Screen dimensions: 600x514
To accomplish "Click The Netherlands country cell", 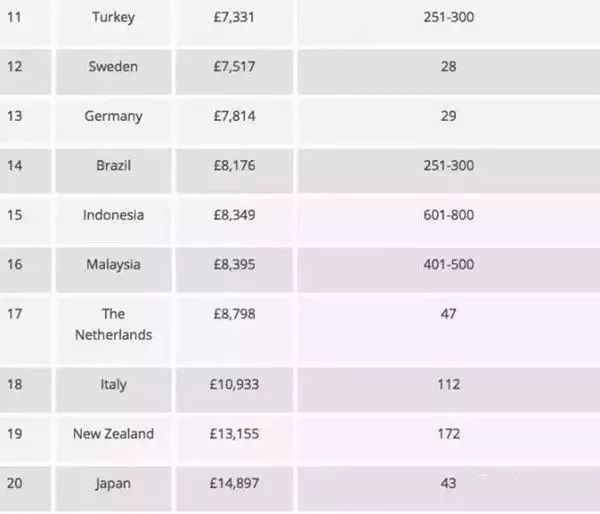I will [x=113, y=325].
